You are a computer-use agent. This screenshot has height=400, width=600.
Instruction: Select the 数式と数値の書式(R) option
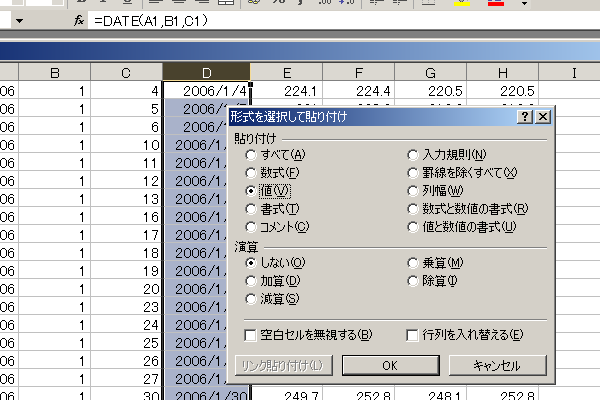[x=468, y=209]
